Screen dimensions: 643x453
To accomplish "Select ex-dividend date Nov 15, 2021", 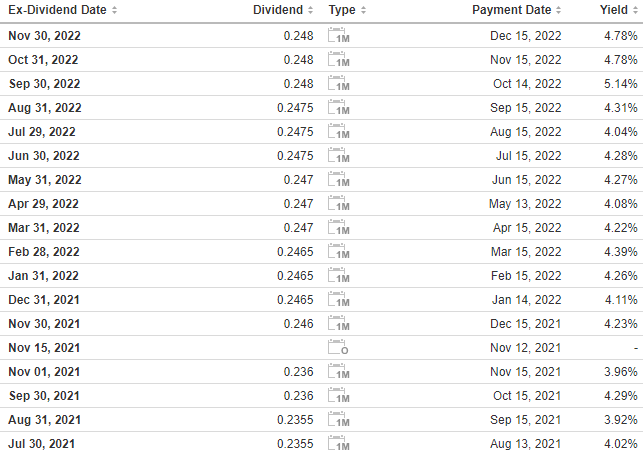I will tap(44, 348).
